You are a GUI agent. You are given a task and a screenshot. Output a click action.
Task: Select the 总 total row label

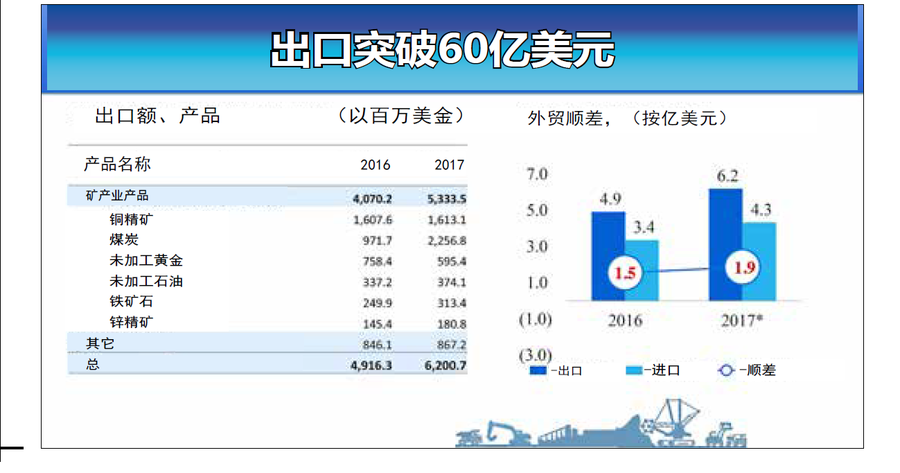coord(92,365)
